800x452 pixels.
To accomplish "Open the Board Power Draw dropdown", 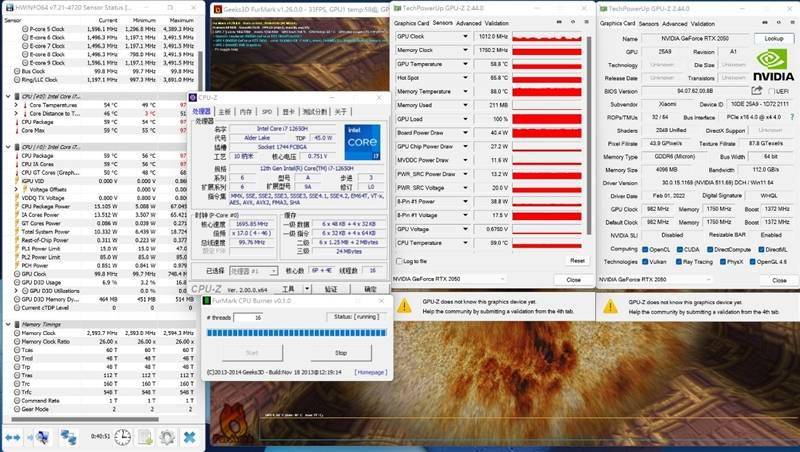I will 465,133.
